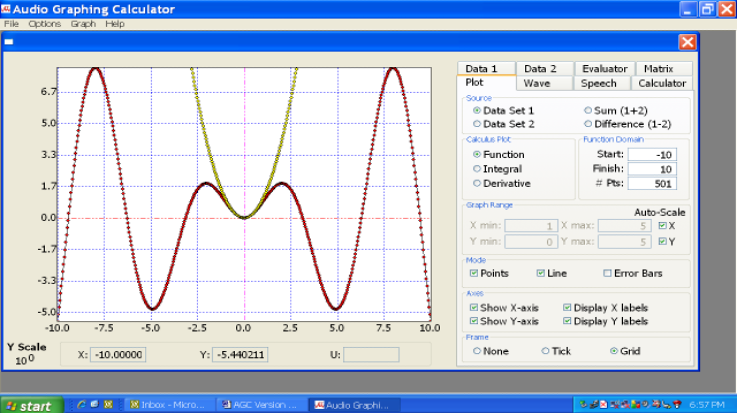The image size is (737, 414).
Task: Click the show desktop quick launch icon
Action: click(94, 404)
